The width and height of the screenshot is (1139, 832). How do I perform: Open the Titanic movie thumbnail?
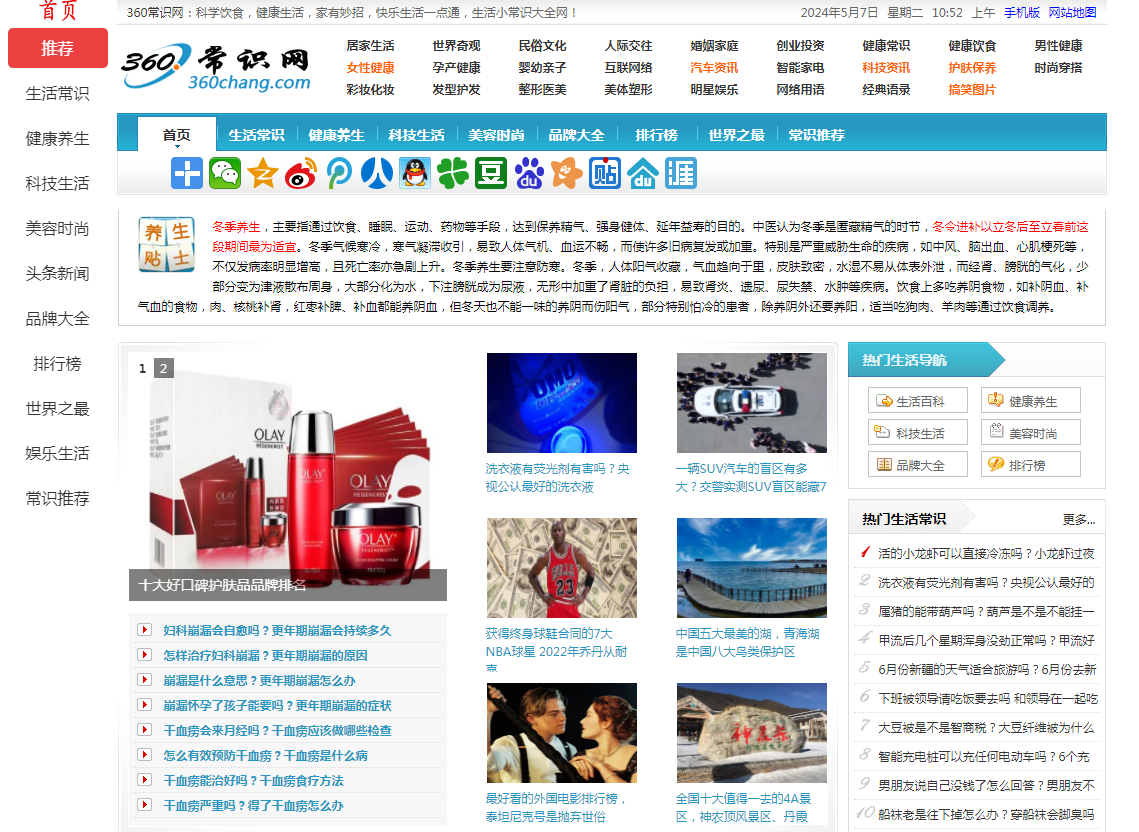pyautogui.click(x=562, y=732)
